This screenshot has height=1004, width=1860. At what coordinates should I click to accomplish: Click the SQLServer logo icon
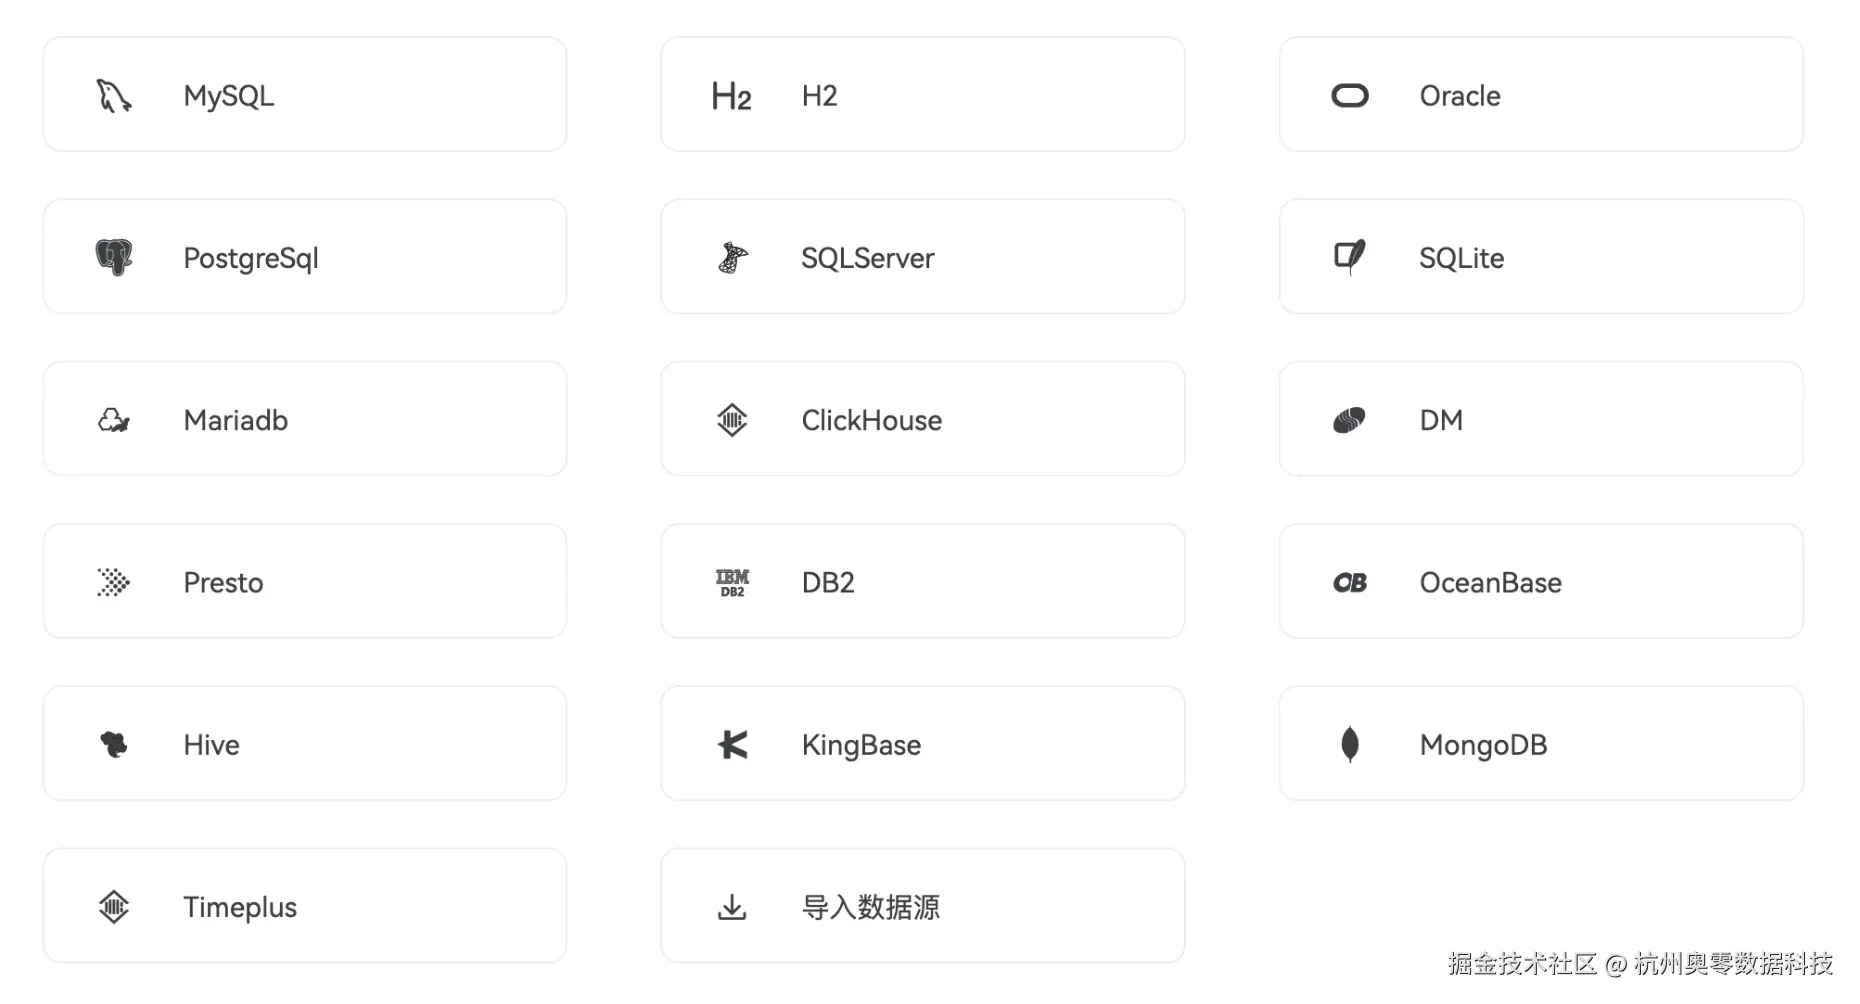[x=733, y=258]
